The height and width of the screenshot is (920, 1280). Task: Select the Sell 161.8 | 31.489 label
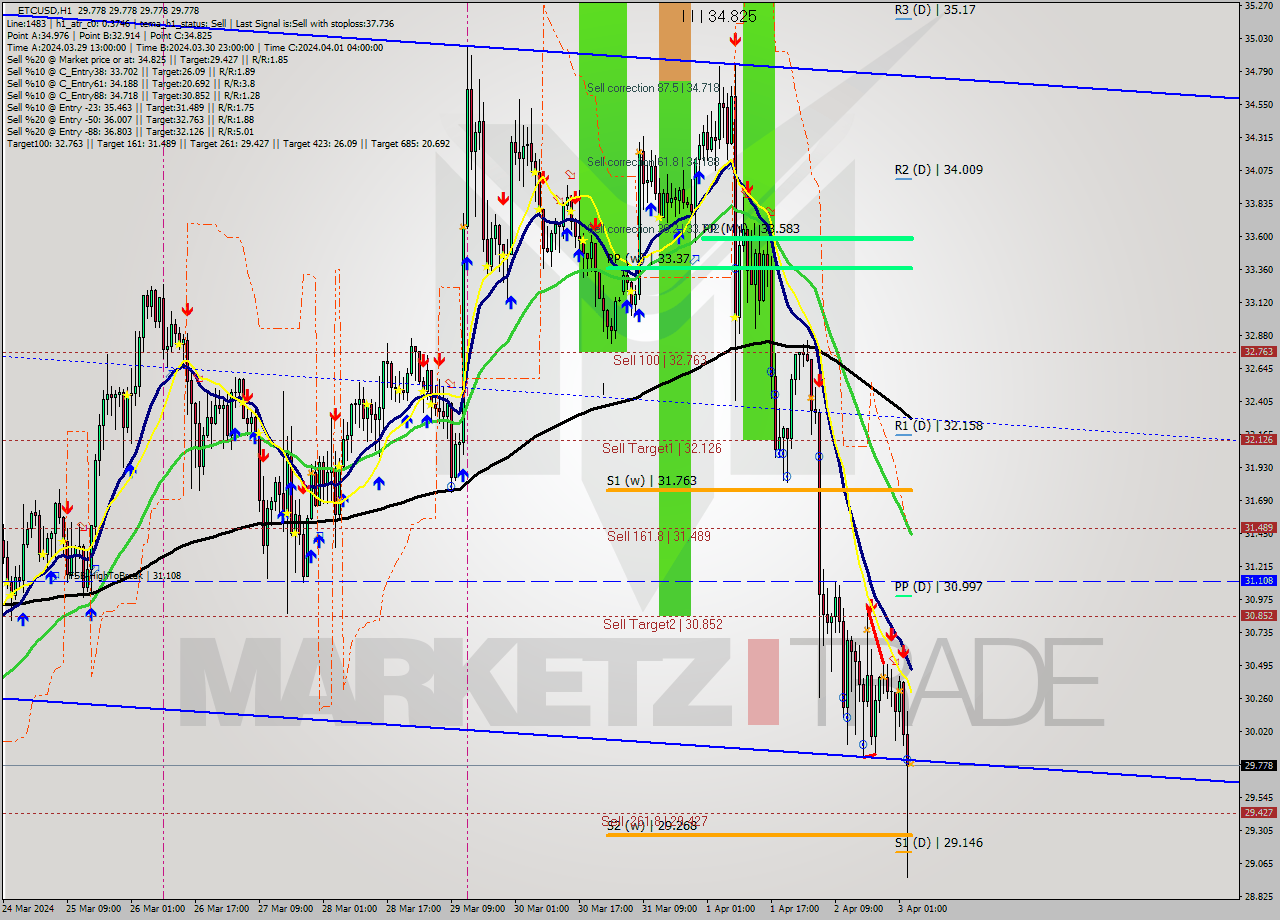point(659,536)
